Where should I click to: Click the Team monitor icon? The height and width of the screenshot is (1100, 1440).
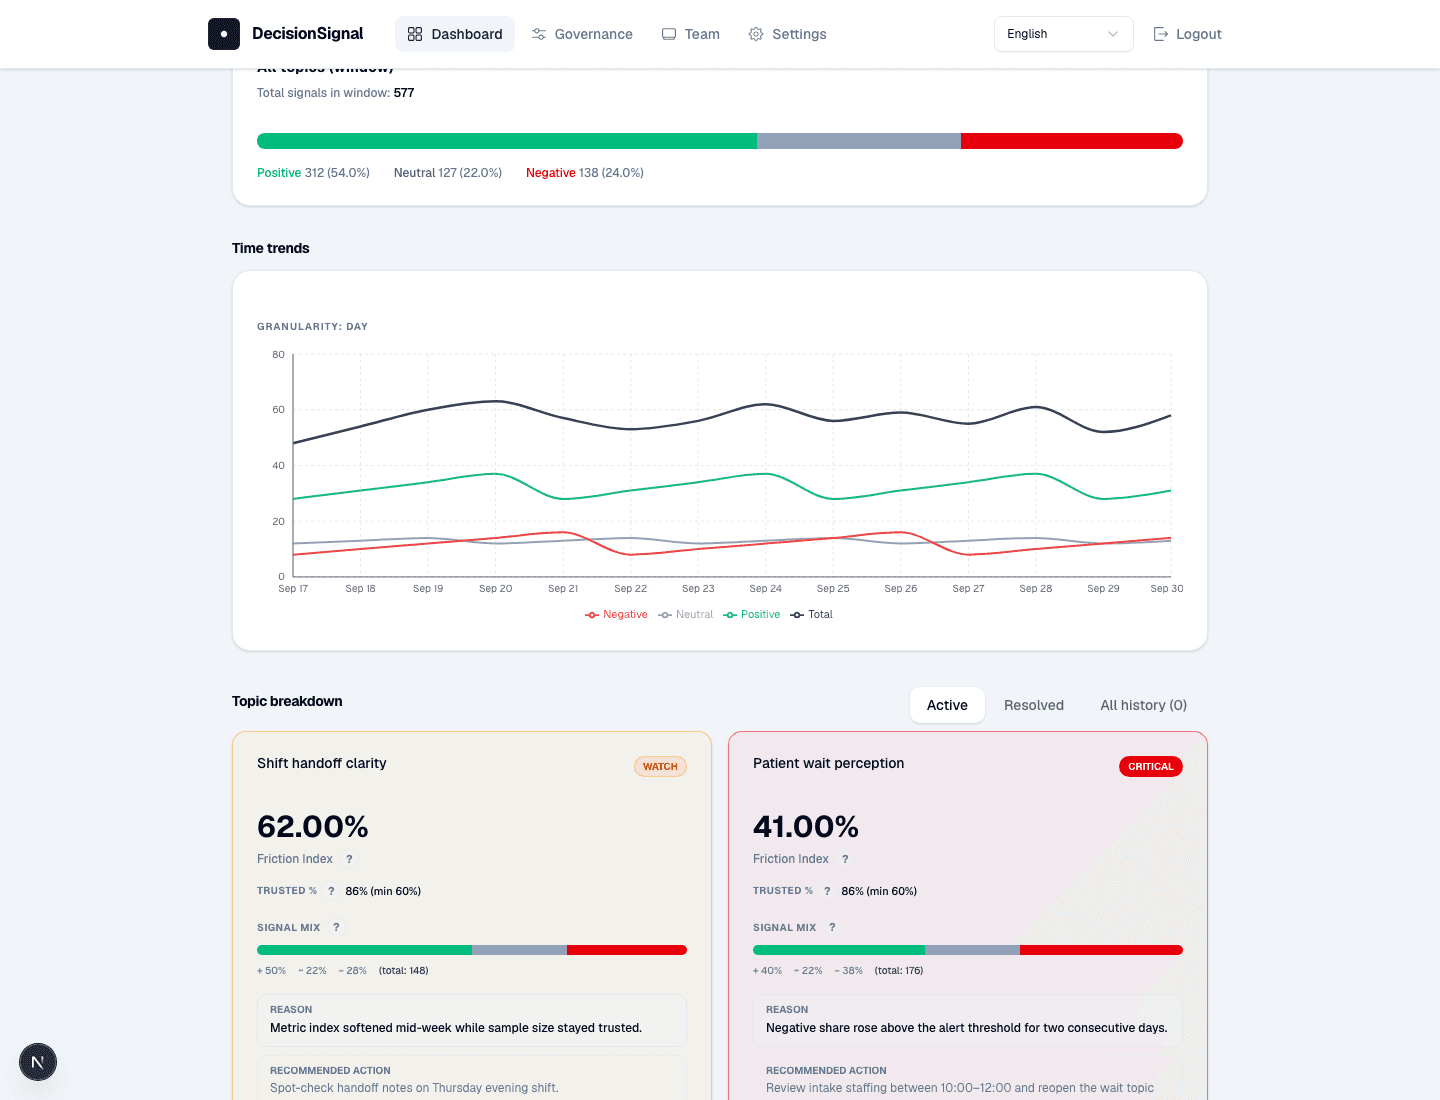coord(669,34)
